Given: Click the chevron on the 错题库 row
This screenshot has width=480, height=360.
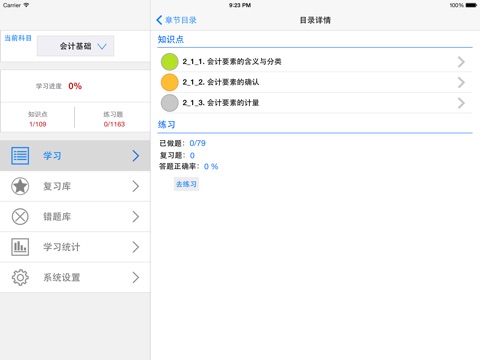Looking at the screenshot, I should click(x=136, y=217).
